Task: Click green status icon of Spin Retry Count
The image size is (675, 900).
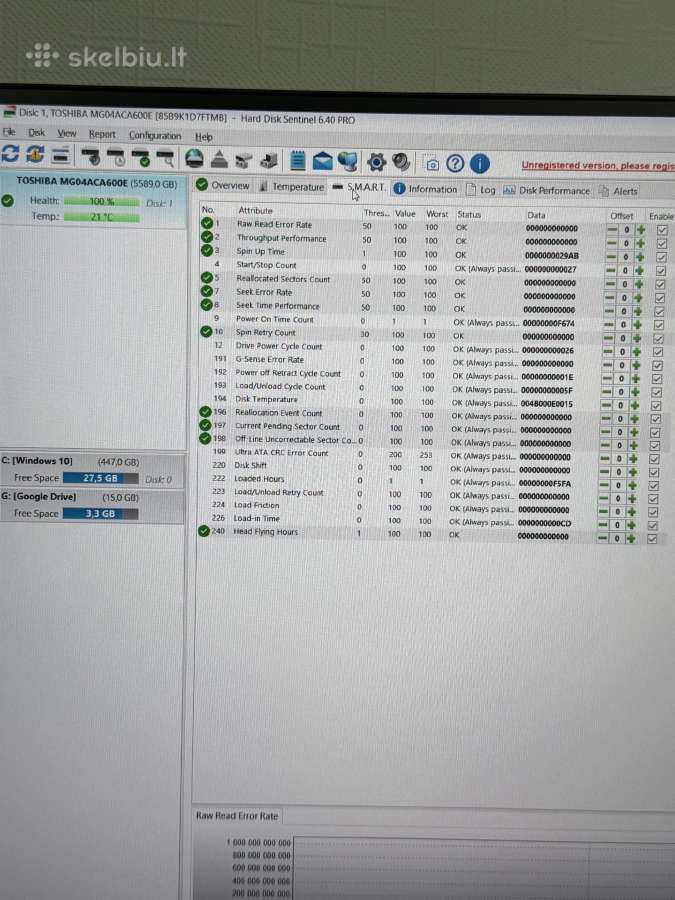Action: [205, 331]
